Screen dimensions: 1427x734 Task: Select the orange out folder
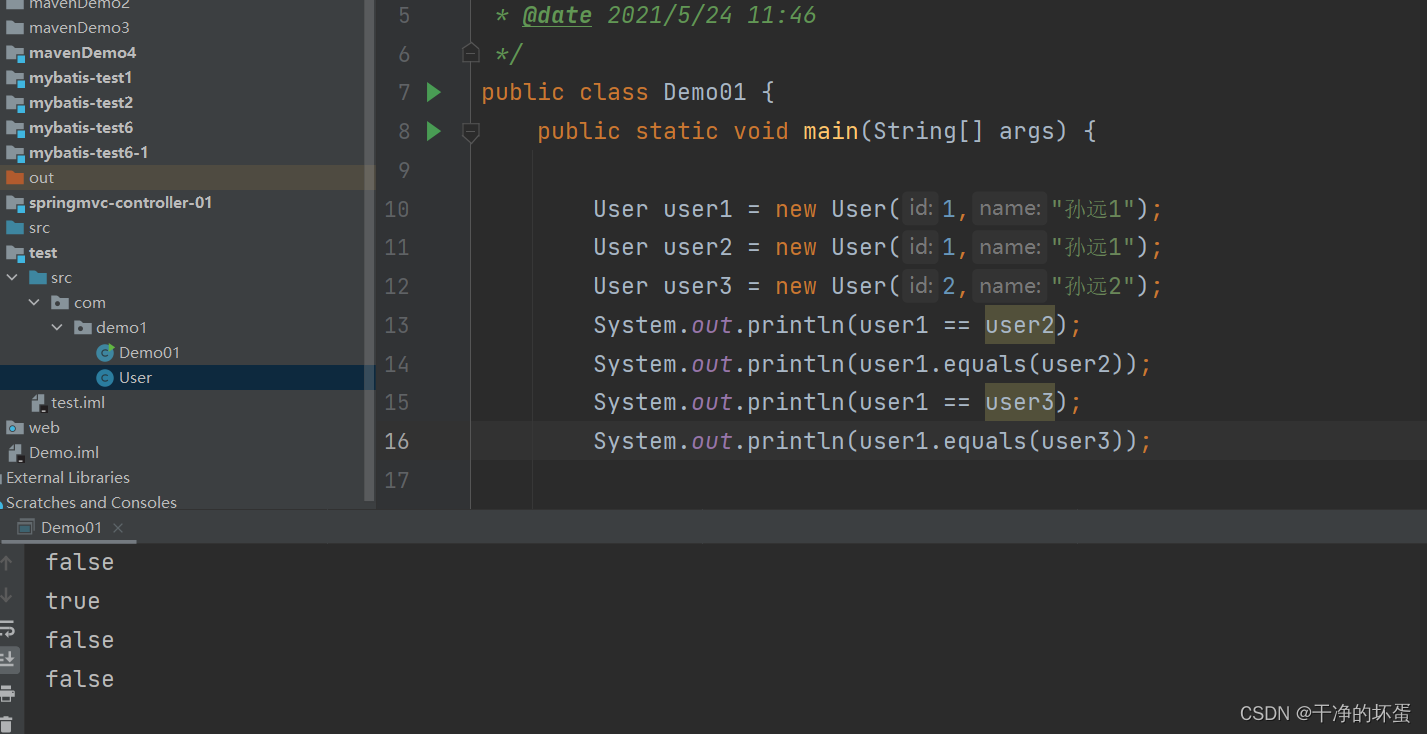coord(41,178)
